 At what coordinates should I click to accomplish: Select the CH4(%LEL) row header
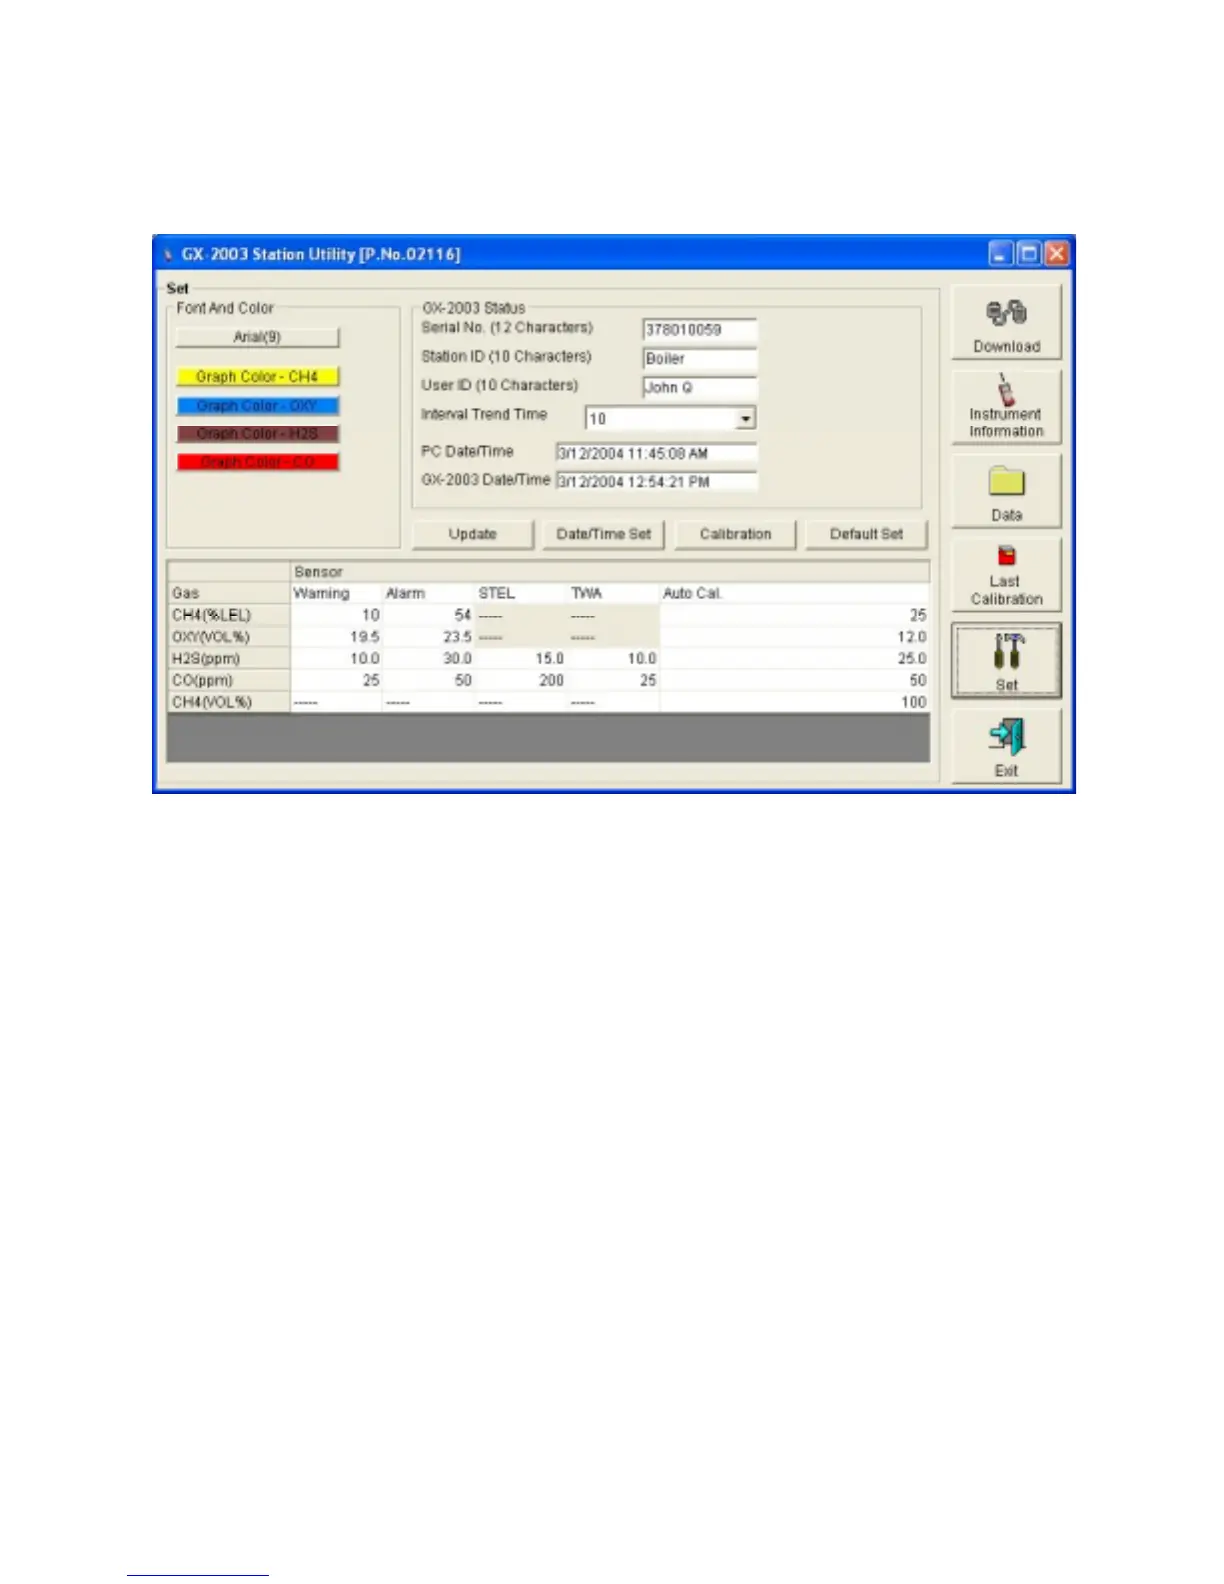tap(229, 615)
